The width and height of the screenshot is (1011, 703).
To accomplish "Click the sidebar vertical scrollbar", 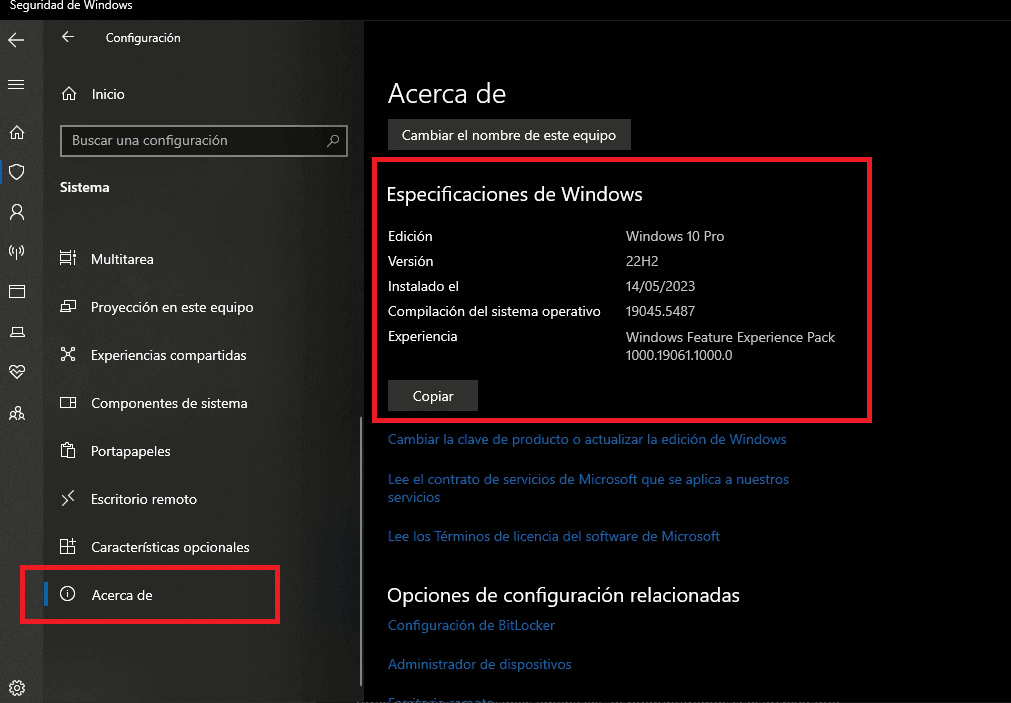I will tap(361, 552).
